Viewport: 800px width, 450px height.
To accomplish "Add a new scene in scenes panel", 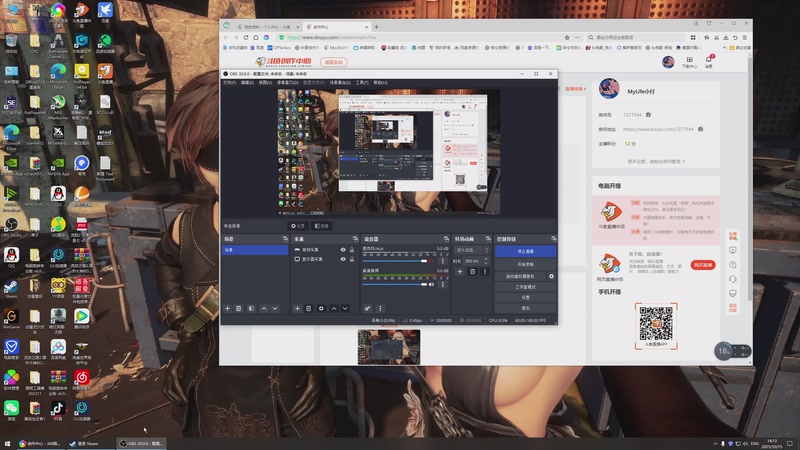I will coord(228,308).
